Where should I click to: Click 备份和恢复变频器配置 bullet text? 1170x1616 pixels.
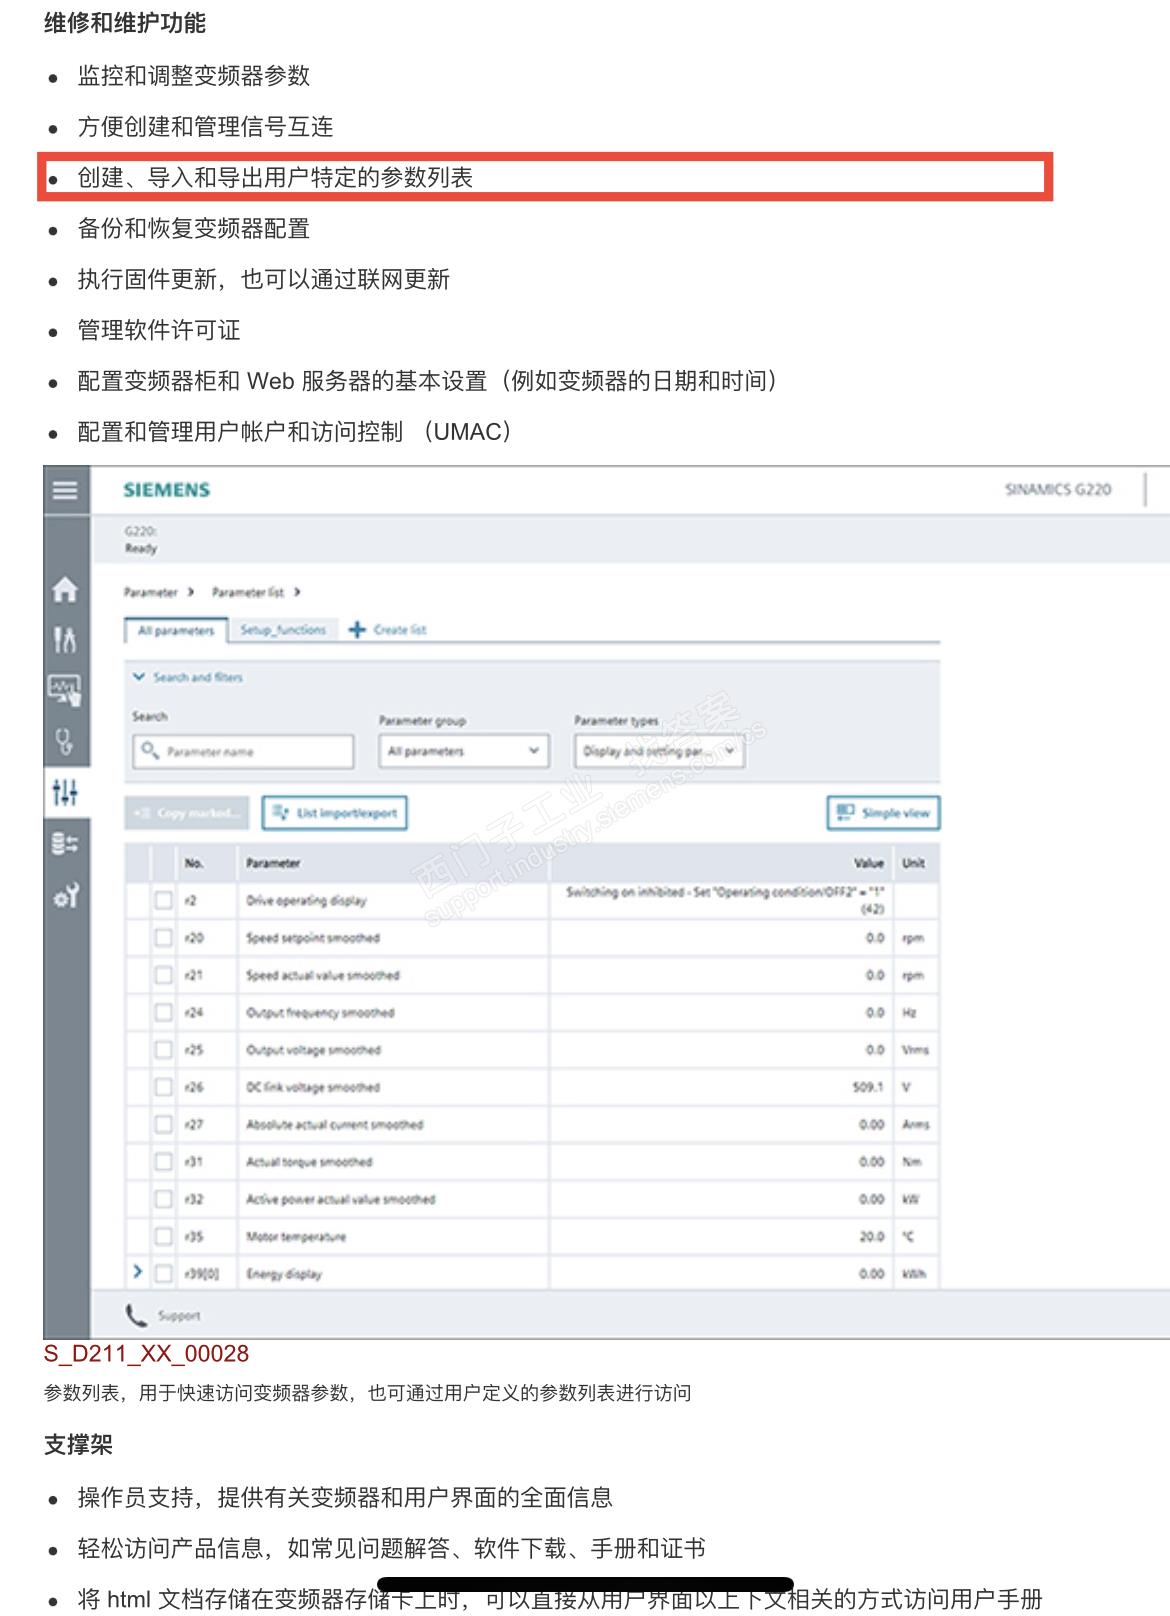[194, 228]
